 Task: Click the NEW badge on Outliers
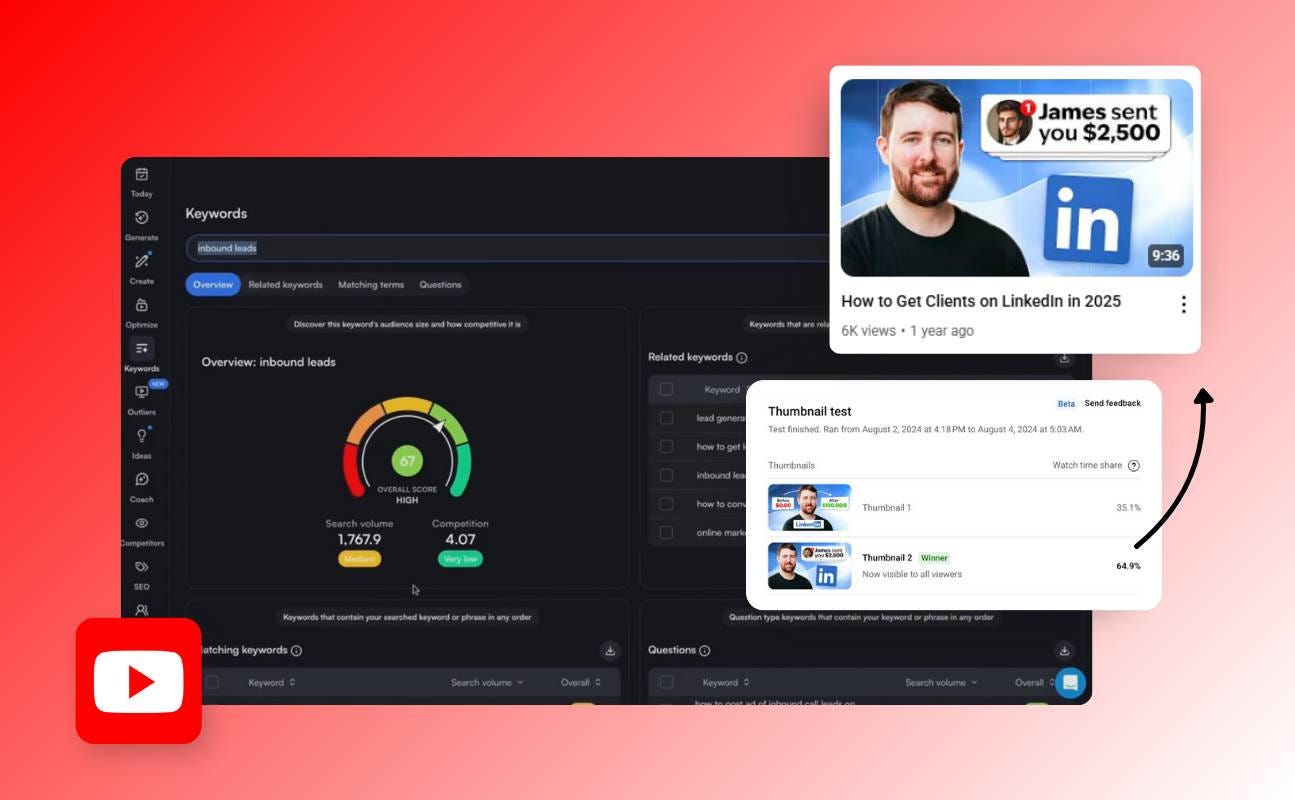[x=158, y=383]
